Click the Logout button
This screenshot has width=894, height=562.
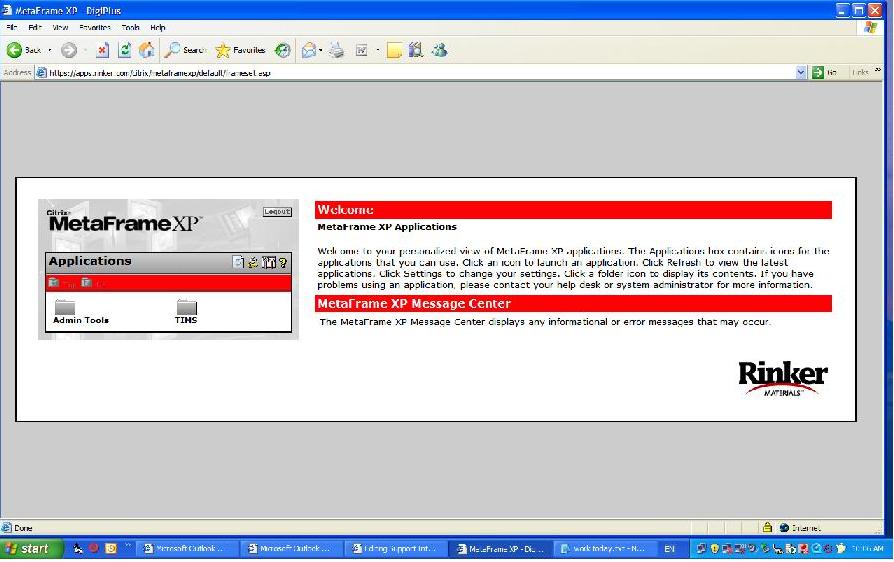tap(276, 211)
